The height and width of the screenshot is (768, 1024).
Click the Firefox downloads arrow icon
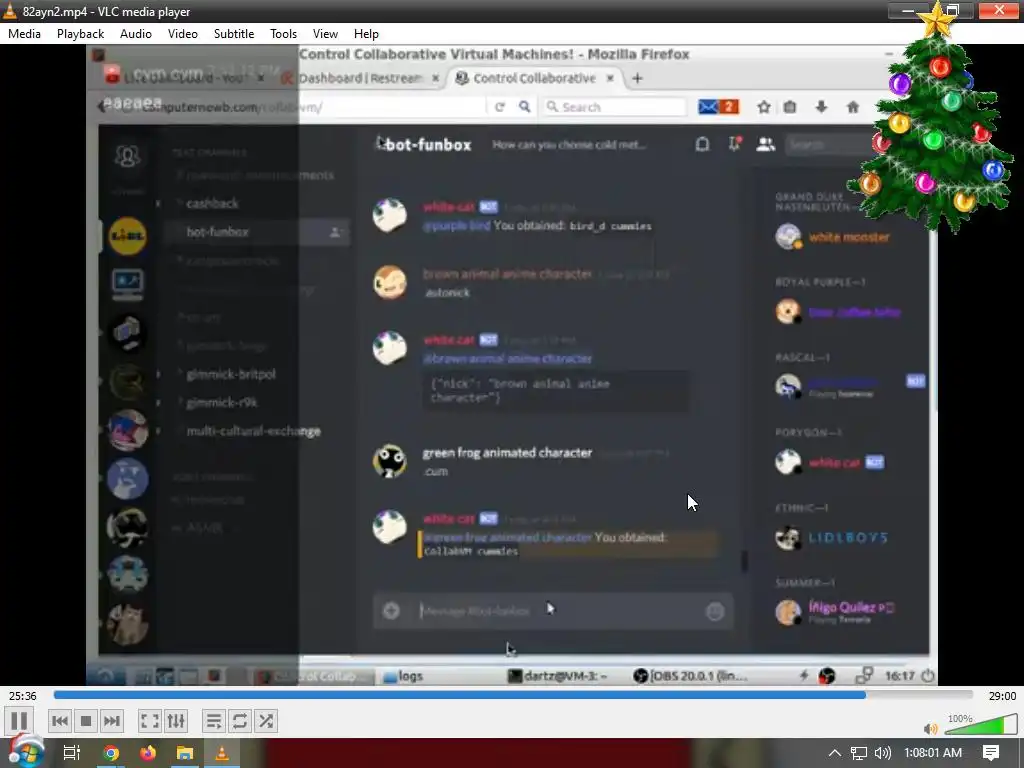pos(822,107)
